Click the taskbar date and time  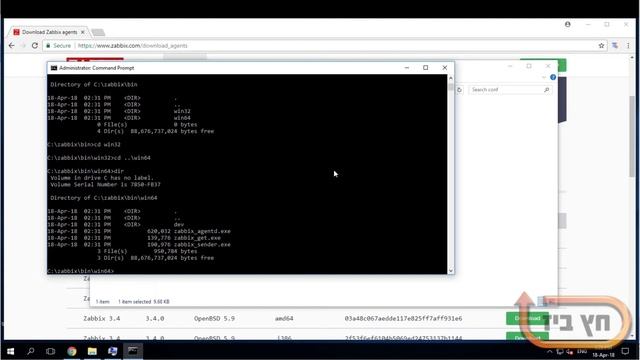[603, 352]
